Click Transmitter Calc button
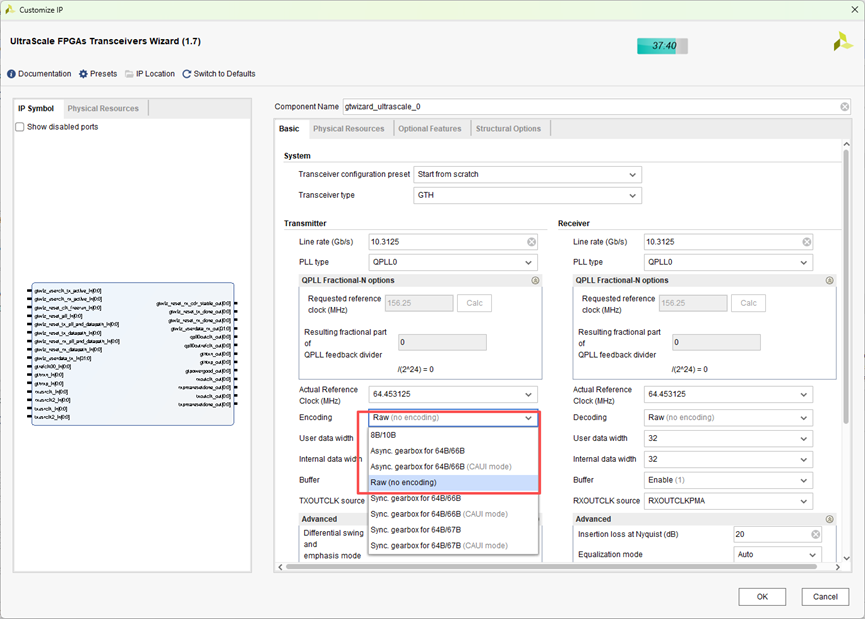The width and height of the screenshot is (865, 619). point(474,303)
